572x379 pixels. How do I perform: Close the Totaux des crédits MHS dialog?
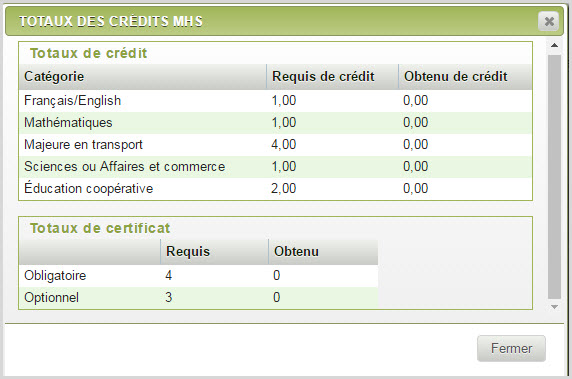[548, 22]
